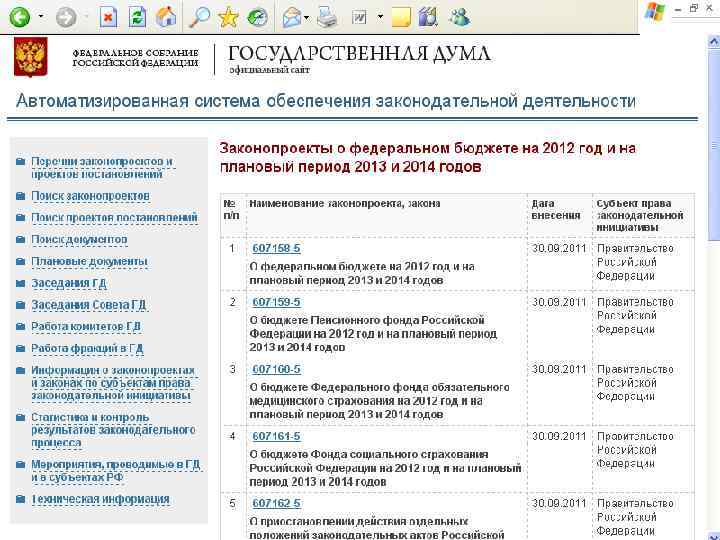Click title О федеральном бюджете на 2012 год
The width and height of the screenshot is (720, 540).
[x=362, y=273]
